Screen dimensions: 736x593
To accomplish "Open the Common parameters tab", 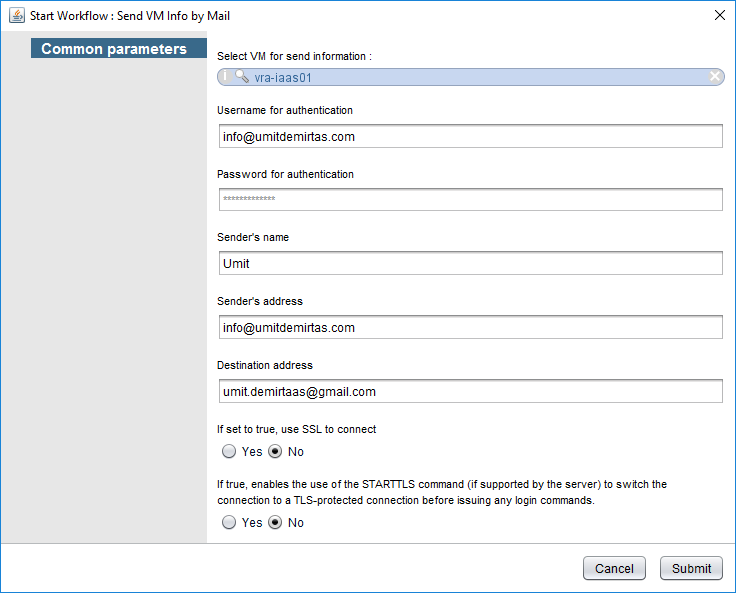I will pyautogui.click(x=113, y=49).
